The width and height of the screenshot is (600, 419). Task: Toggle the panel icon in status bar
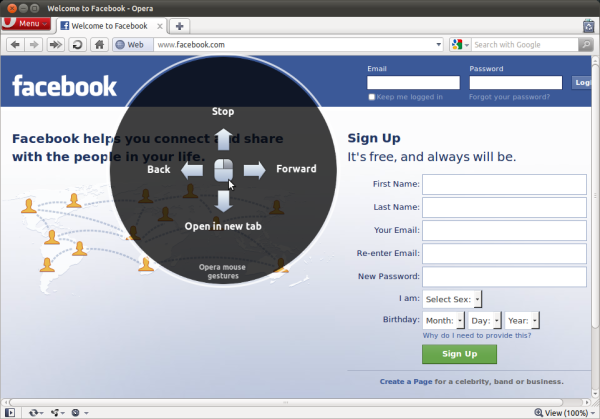(10, 413)
